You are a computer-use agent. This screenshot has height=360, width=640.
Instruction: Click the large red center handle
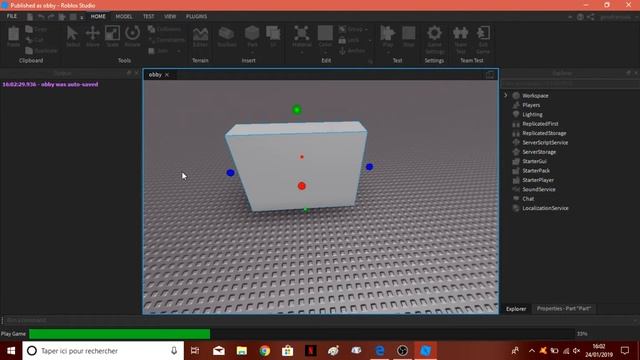[x=302, y=186]
